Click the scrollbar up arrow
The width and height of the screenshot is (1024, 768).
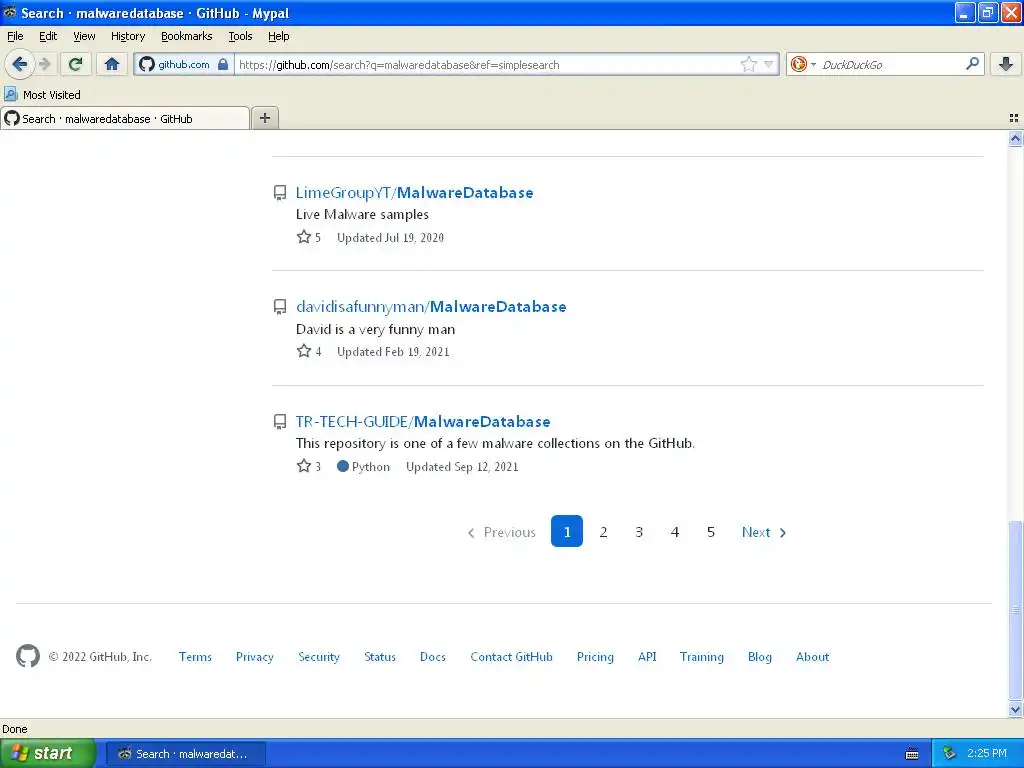pos(1015,138)
